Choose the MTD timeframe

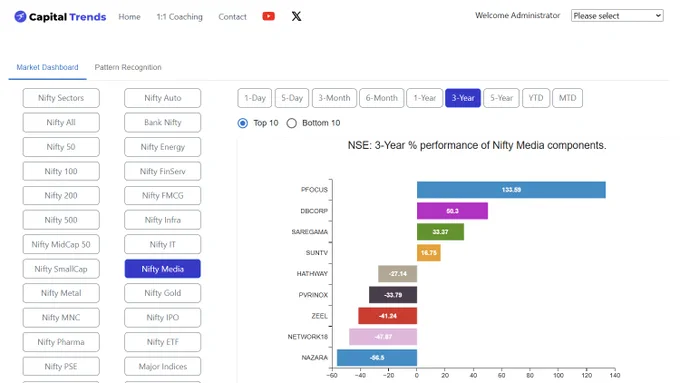click(x=567, y=98)
